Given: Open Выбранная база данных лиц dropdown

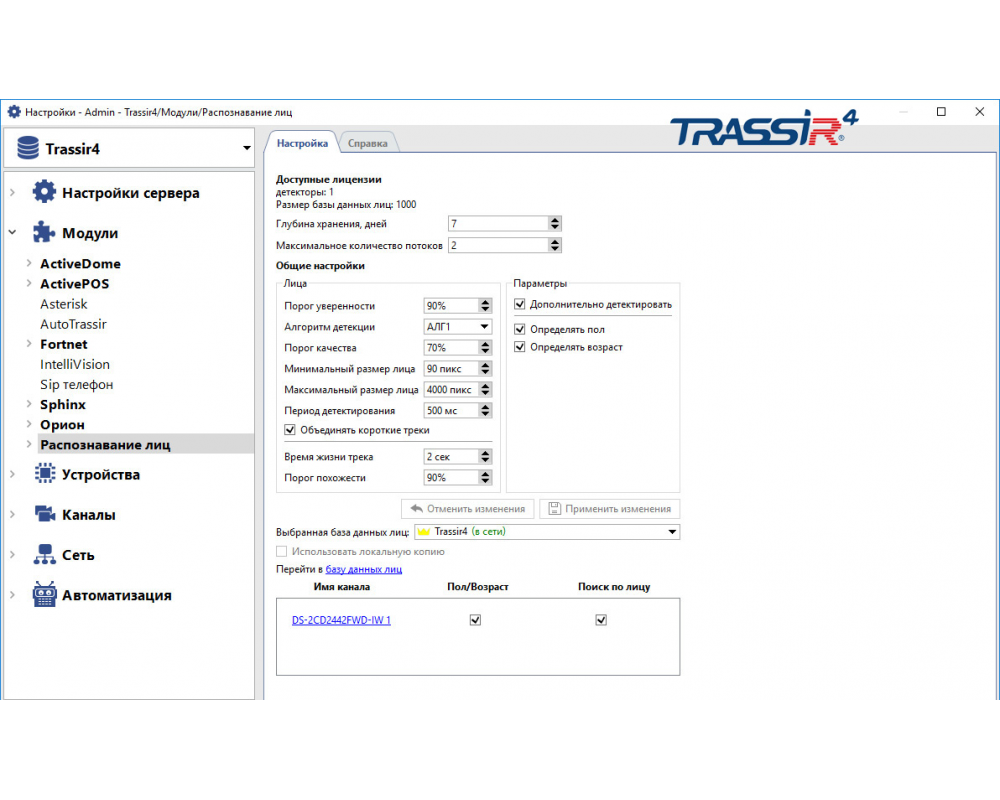Looking at the screenshot, I should pyautogui.click(x=547, y=531).
